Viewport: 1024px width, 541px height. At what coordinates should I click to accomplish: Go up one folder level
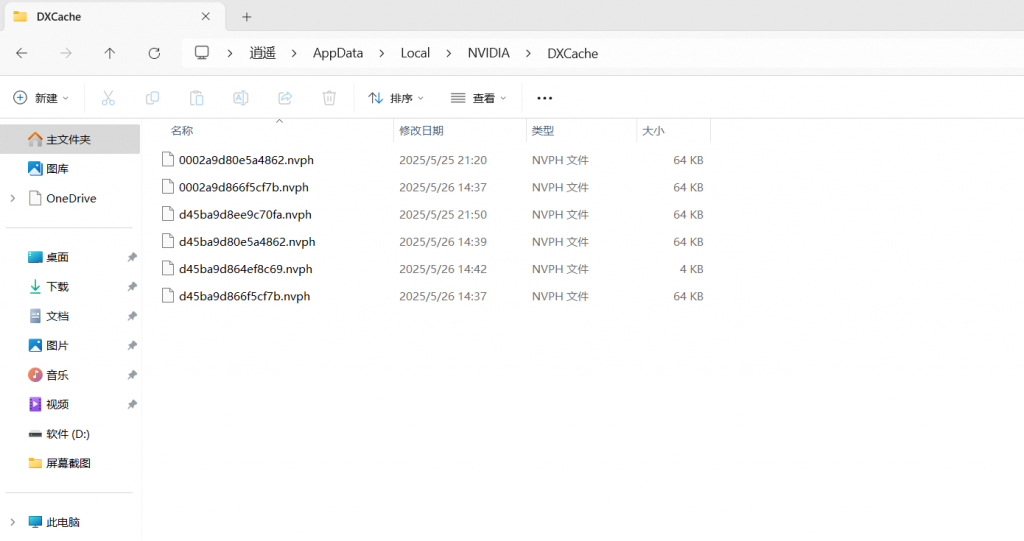pyautogui.click(x=110, y=53)
